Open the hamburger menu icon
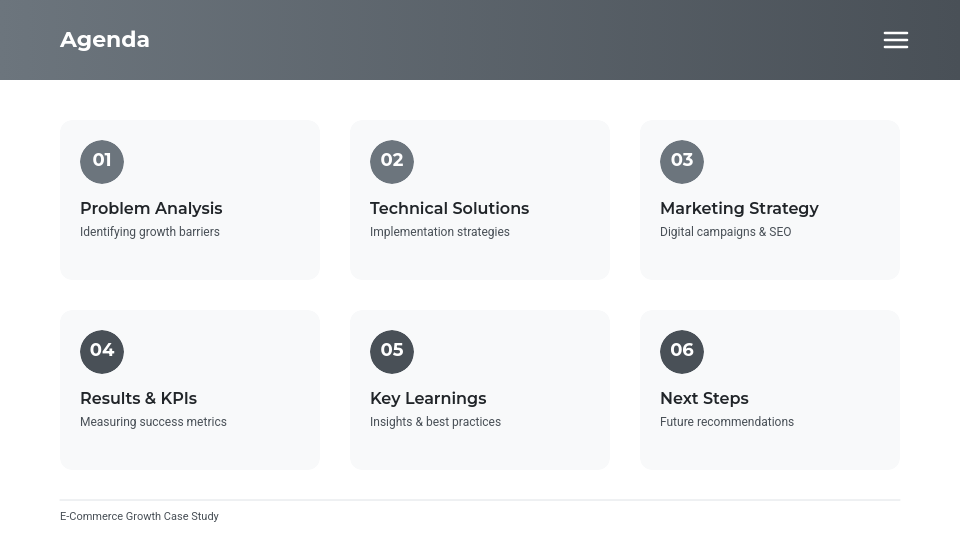This screenshot has width=960, height=540. 895,40
